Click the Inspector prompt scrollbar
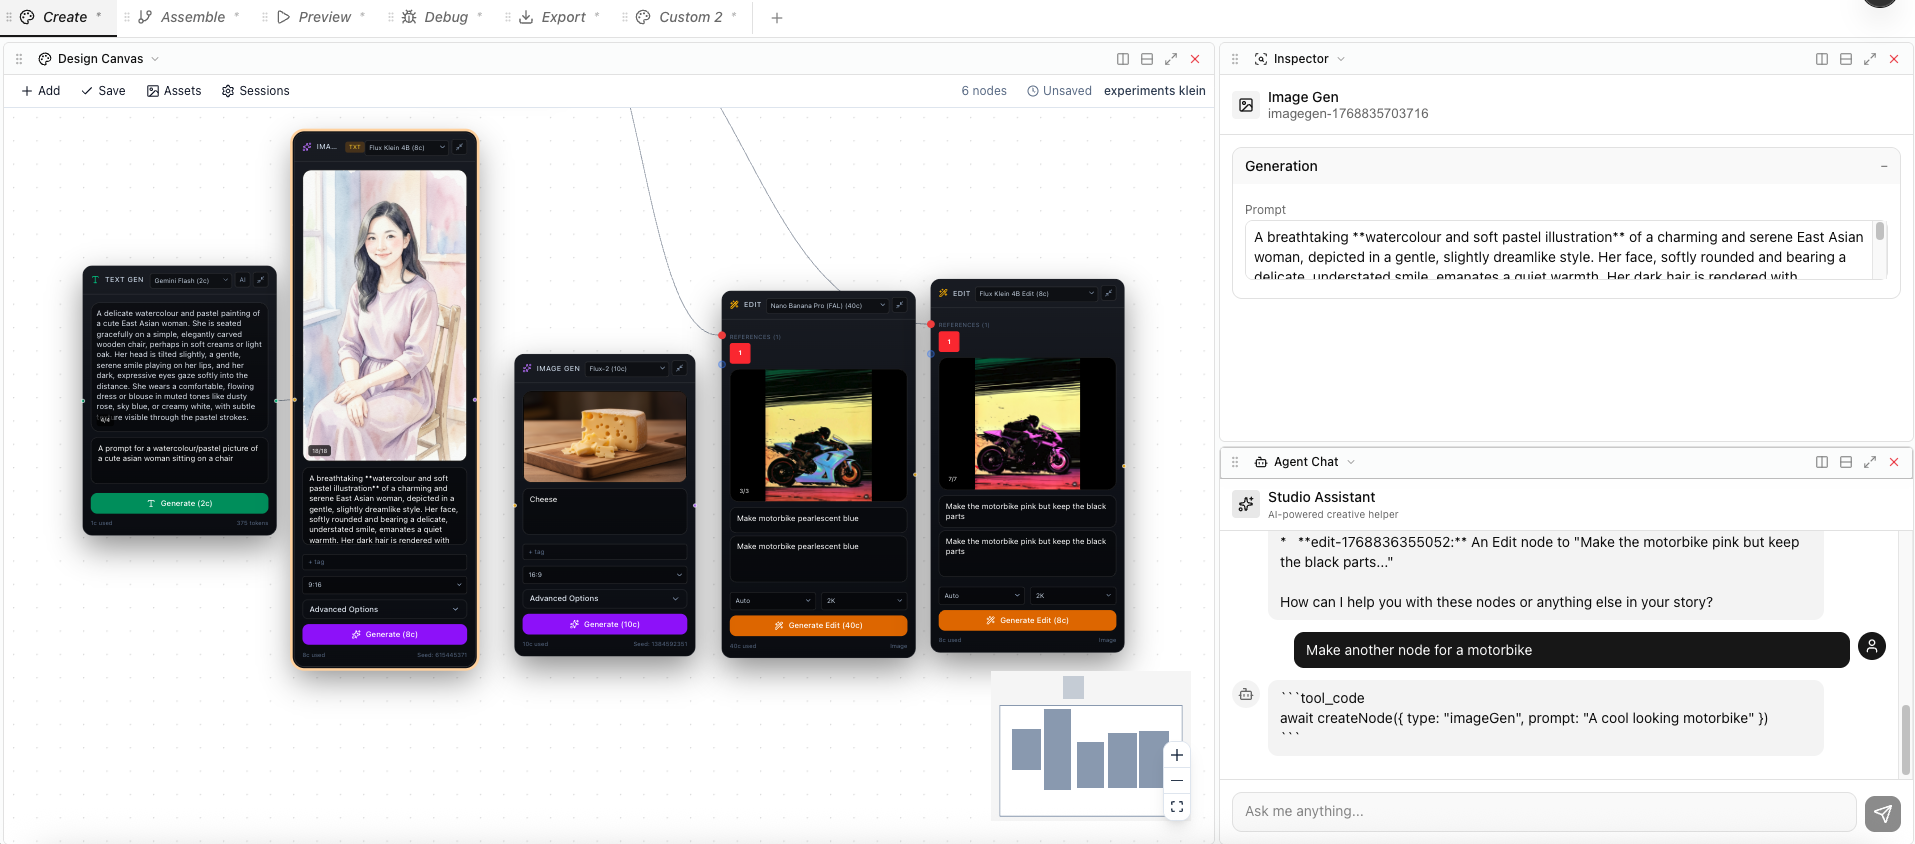Viewport: 1915px width, 844px height. (1879, 233)
